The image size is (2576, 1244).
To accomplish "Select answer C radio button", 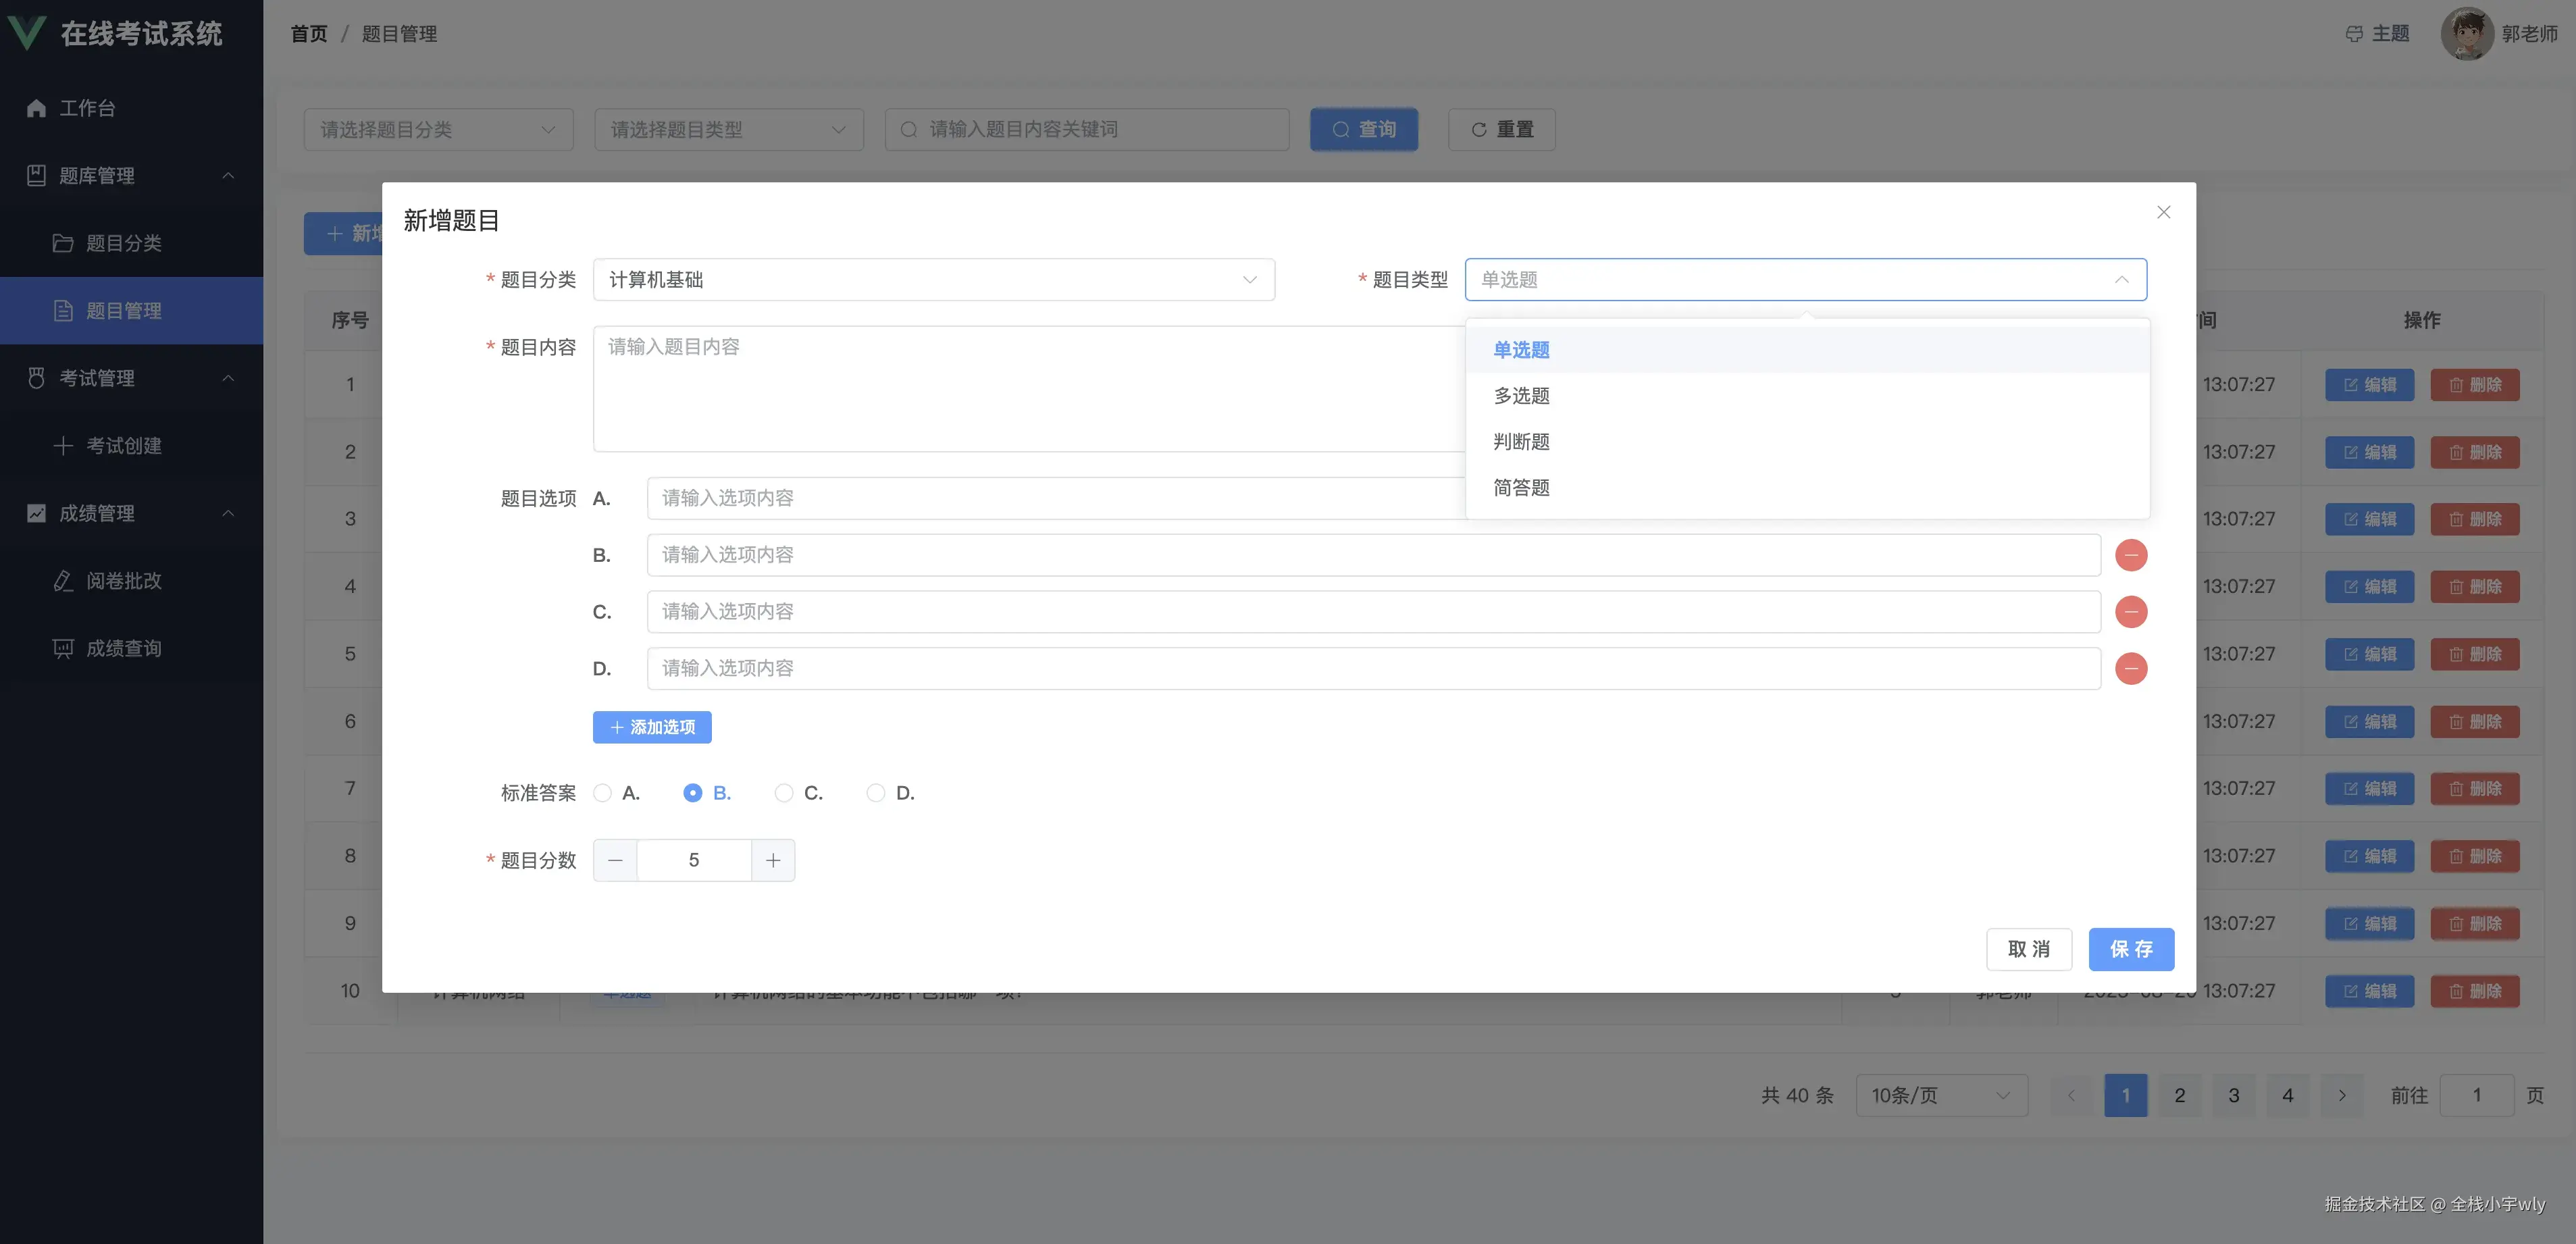I will click(784, 793).
